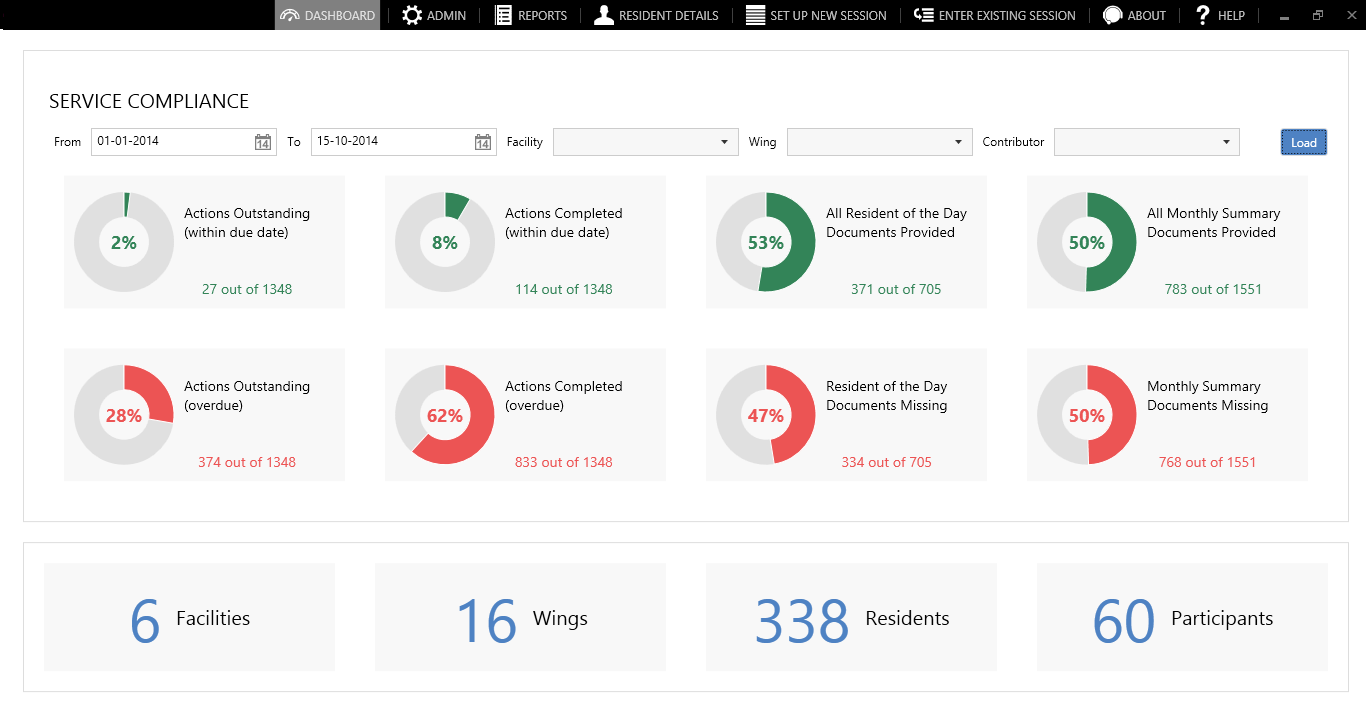Click the 62% overdue completed donut chart
Image resolution: width=1366 pixels, height=728 pixels.
445,415
